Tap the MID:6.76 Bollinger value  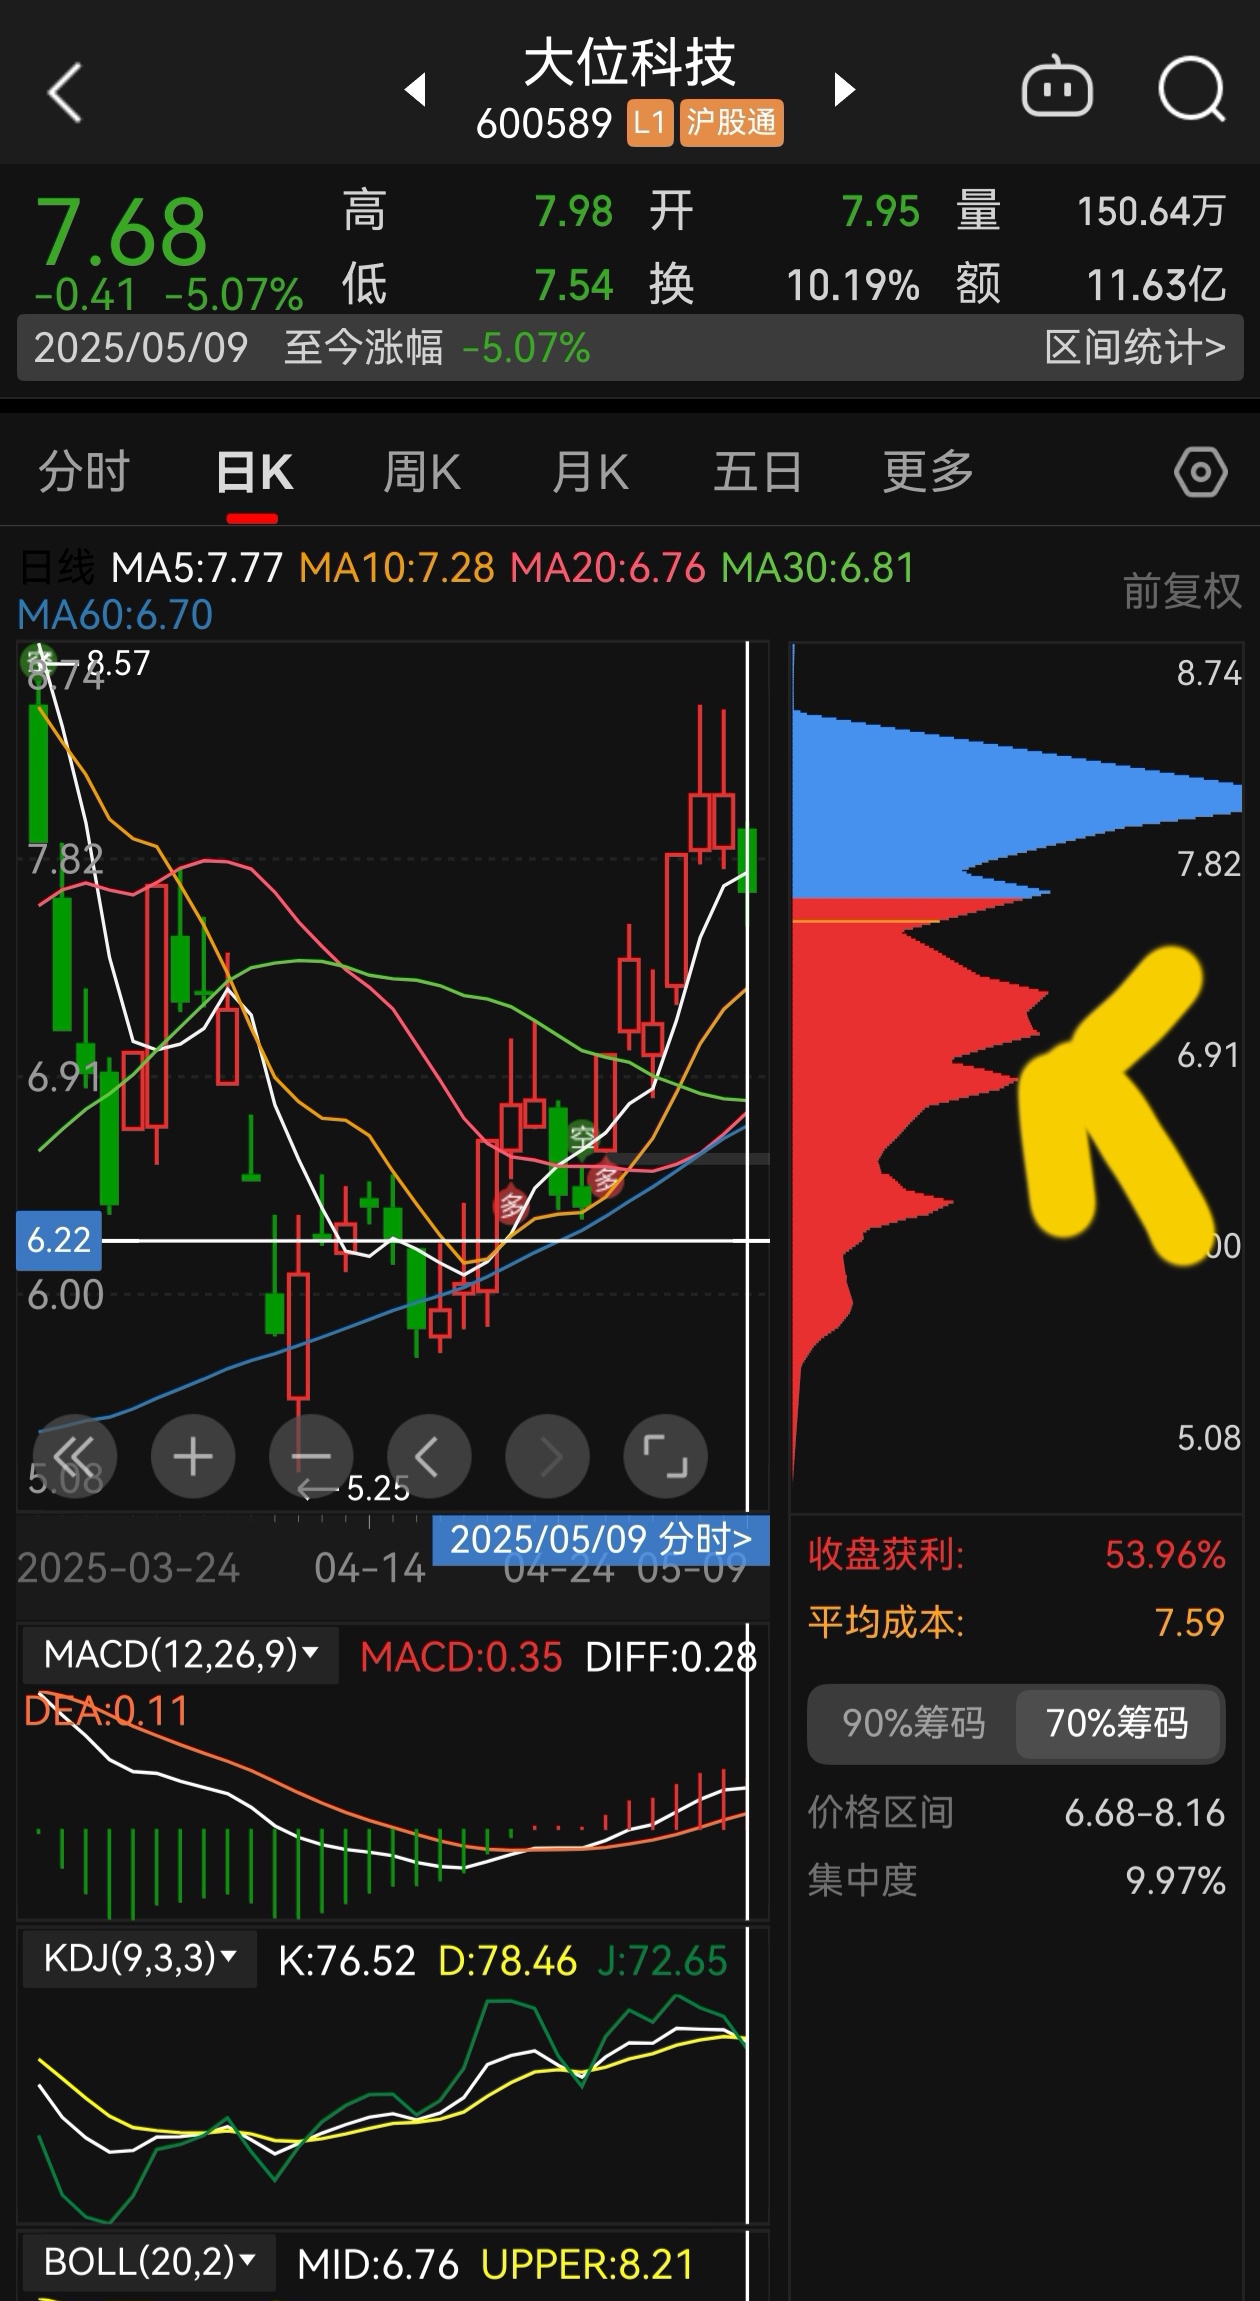(378, 2265)
